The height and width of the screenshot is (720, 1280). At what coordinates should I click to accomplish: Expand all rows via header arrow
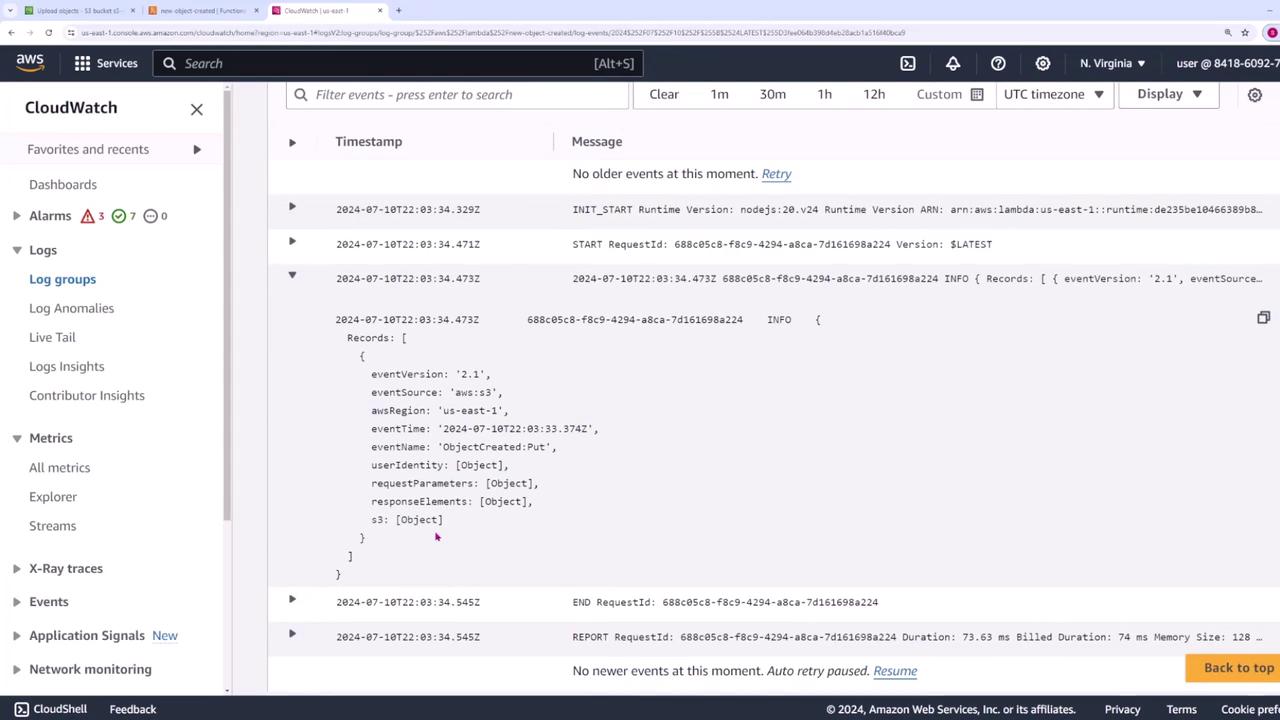click(292, 142)
